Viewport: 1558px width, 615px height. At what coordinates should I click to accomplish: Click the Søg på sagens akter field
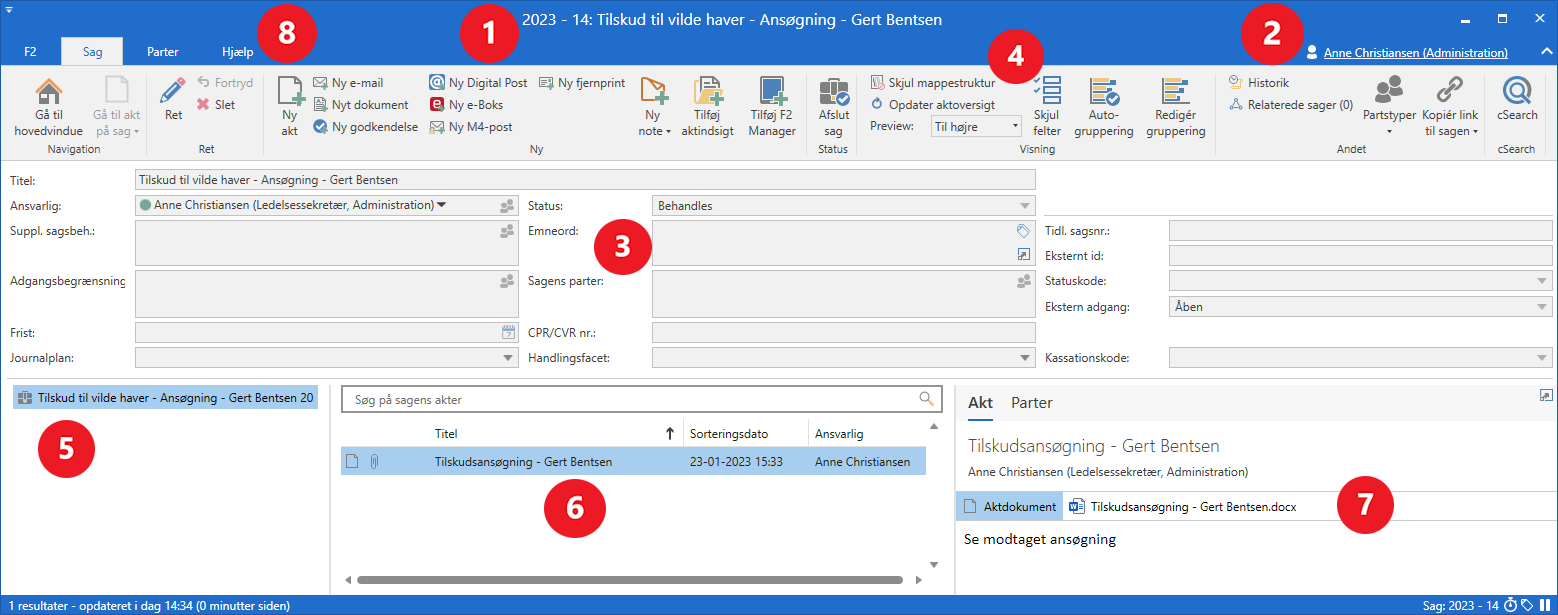pos(630,400)
